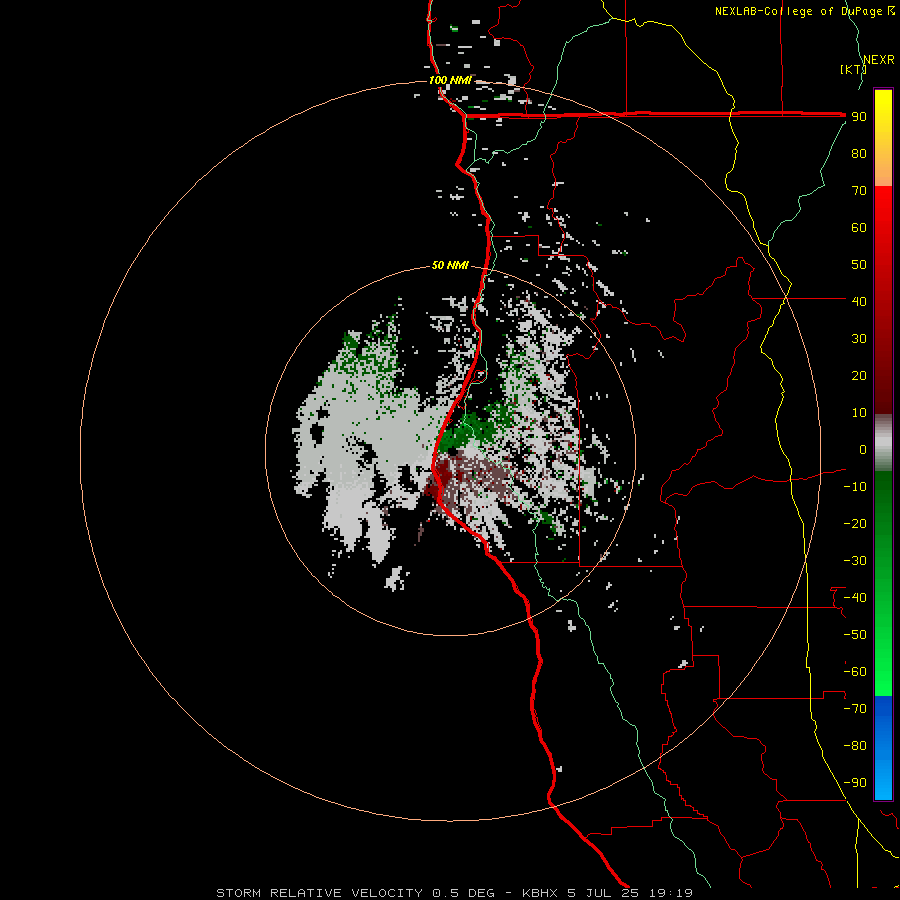Pick the -30 value on velocity scale
The width and height of the screenshot is (900, 900).
[855, 561]
